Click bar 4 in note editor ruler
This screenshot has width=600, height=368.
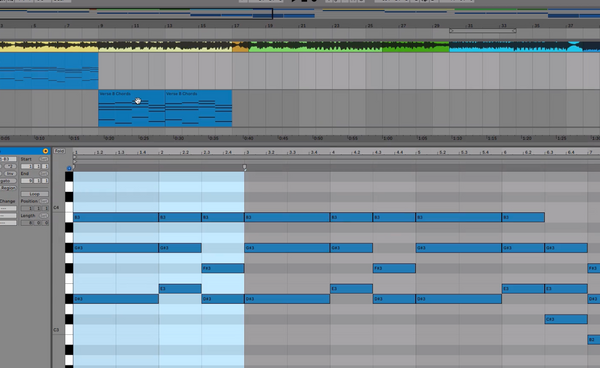point(333,152)
